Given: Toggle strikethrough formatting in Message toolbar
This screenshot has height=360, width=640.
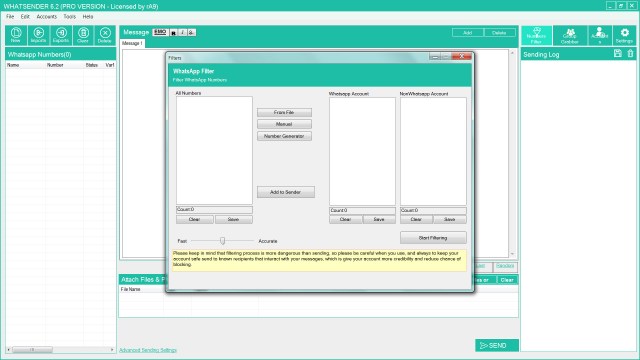Looking at the screenshot, I should point(191,33).
